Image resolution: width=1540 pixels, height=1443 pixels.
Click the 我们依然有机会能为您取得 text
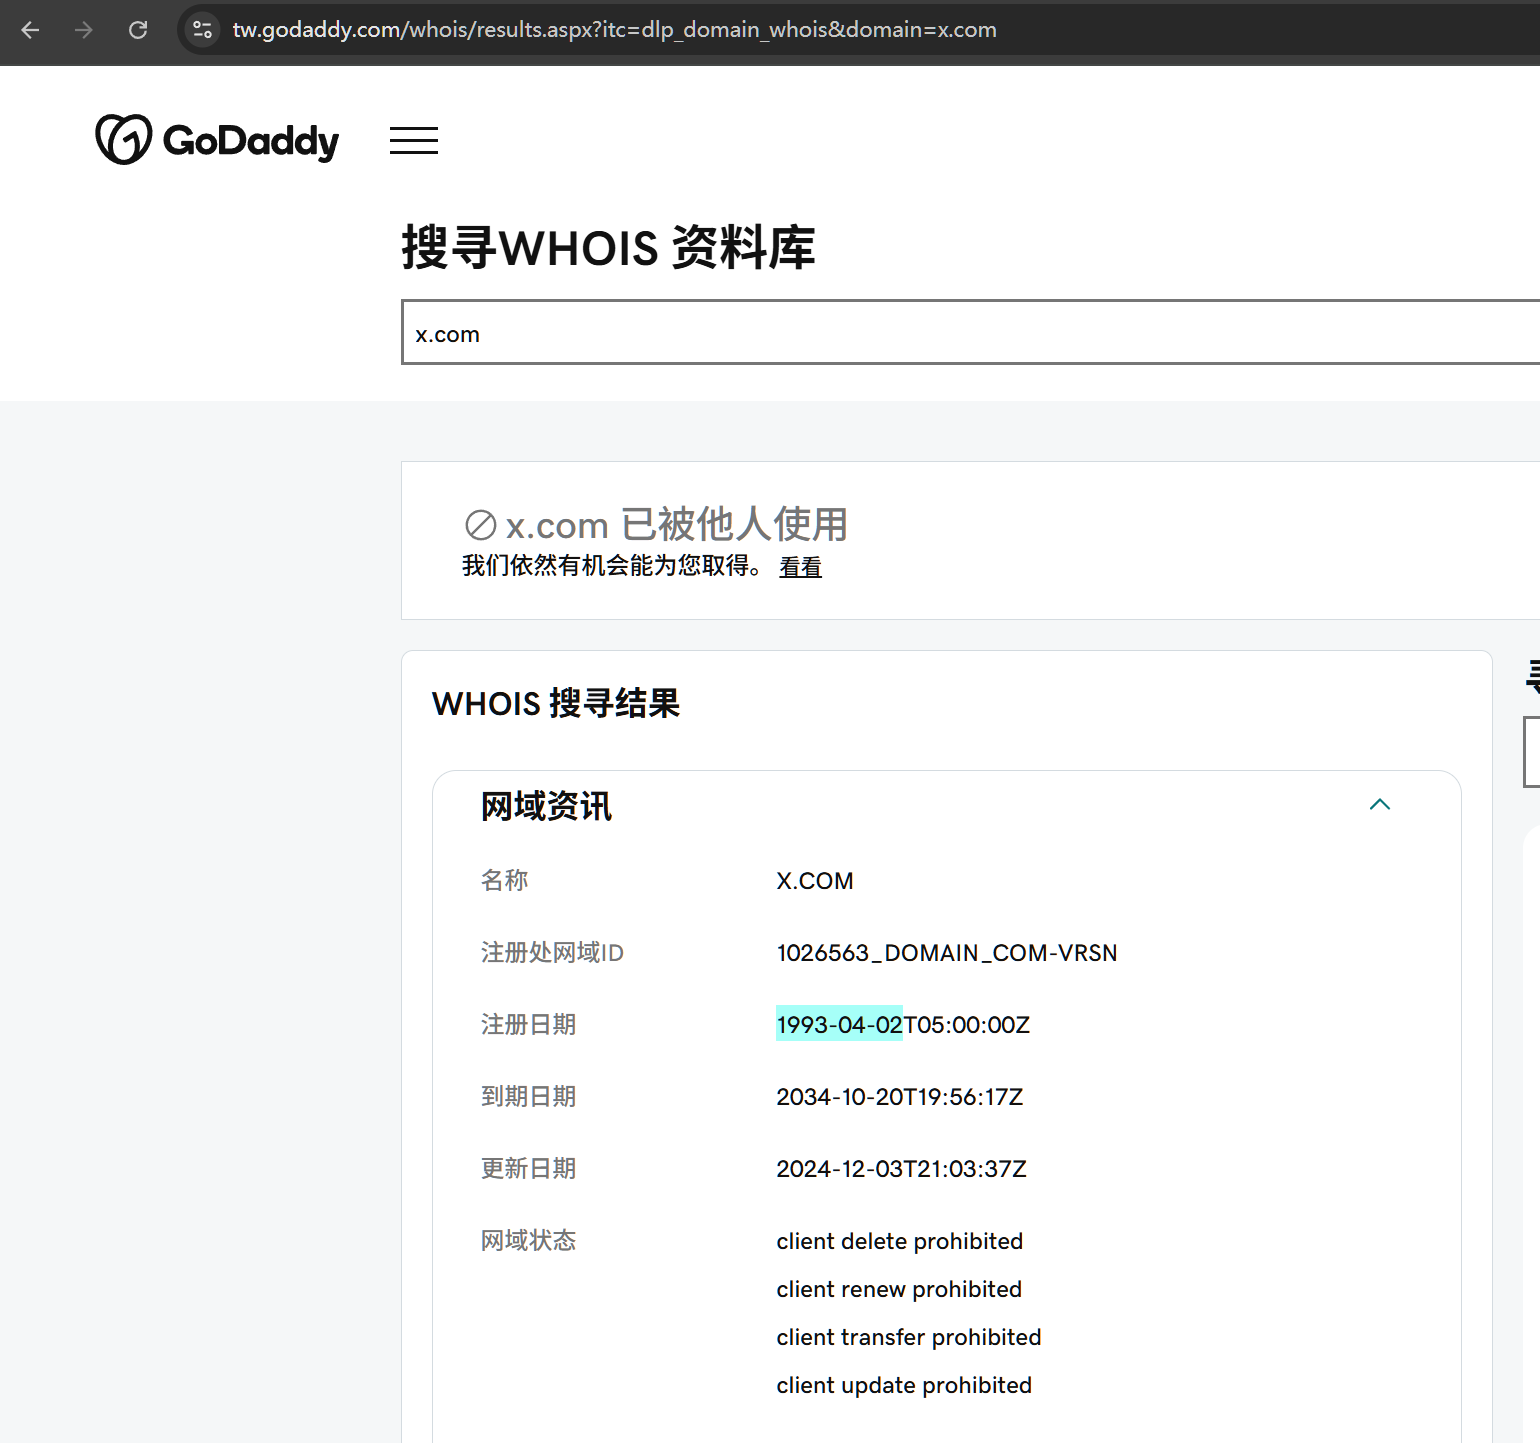point(612,566)
